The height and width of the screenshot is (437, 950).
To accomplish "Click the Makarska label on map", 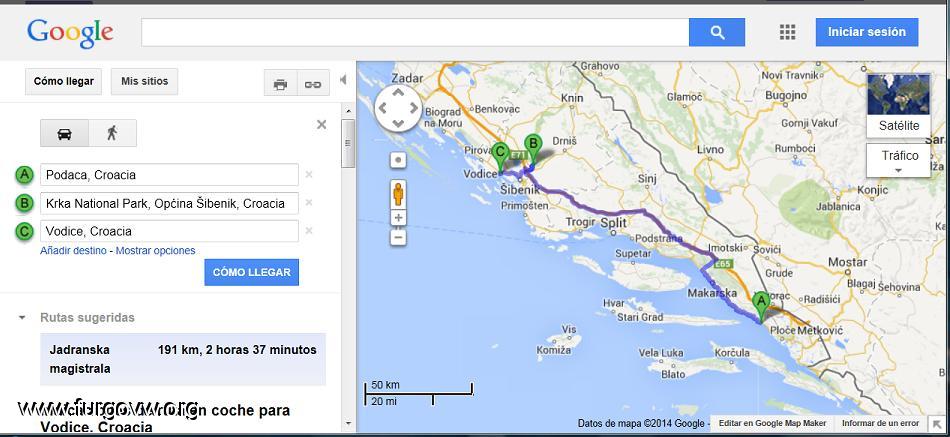I will [712, 293].
